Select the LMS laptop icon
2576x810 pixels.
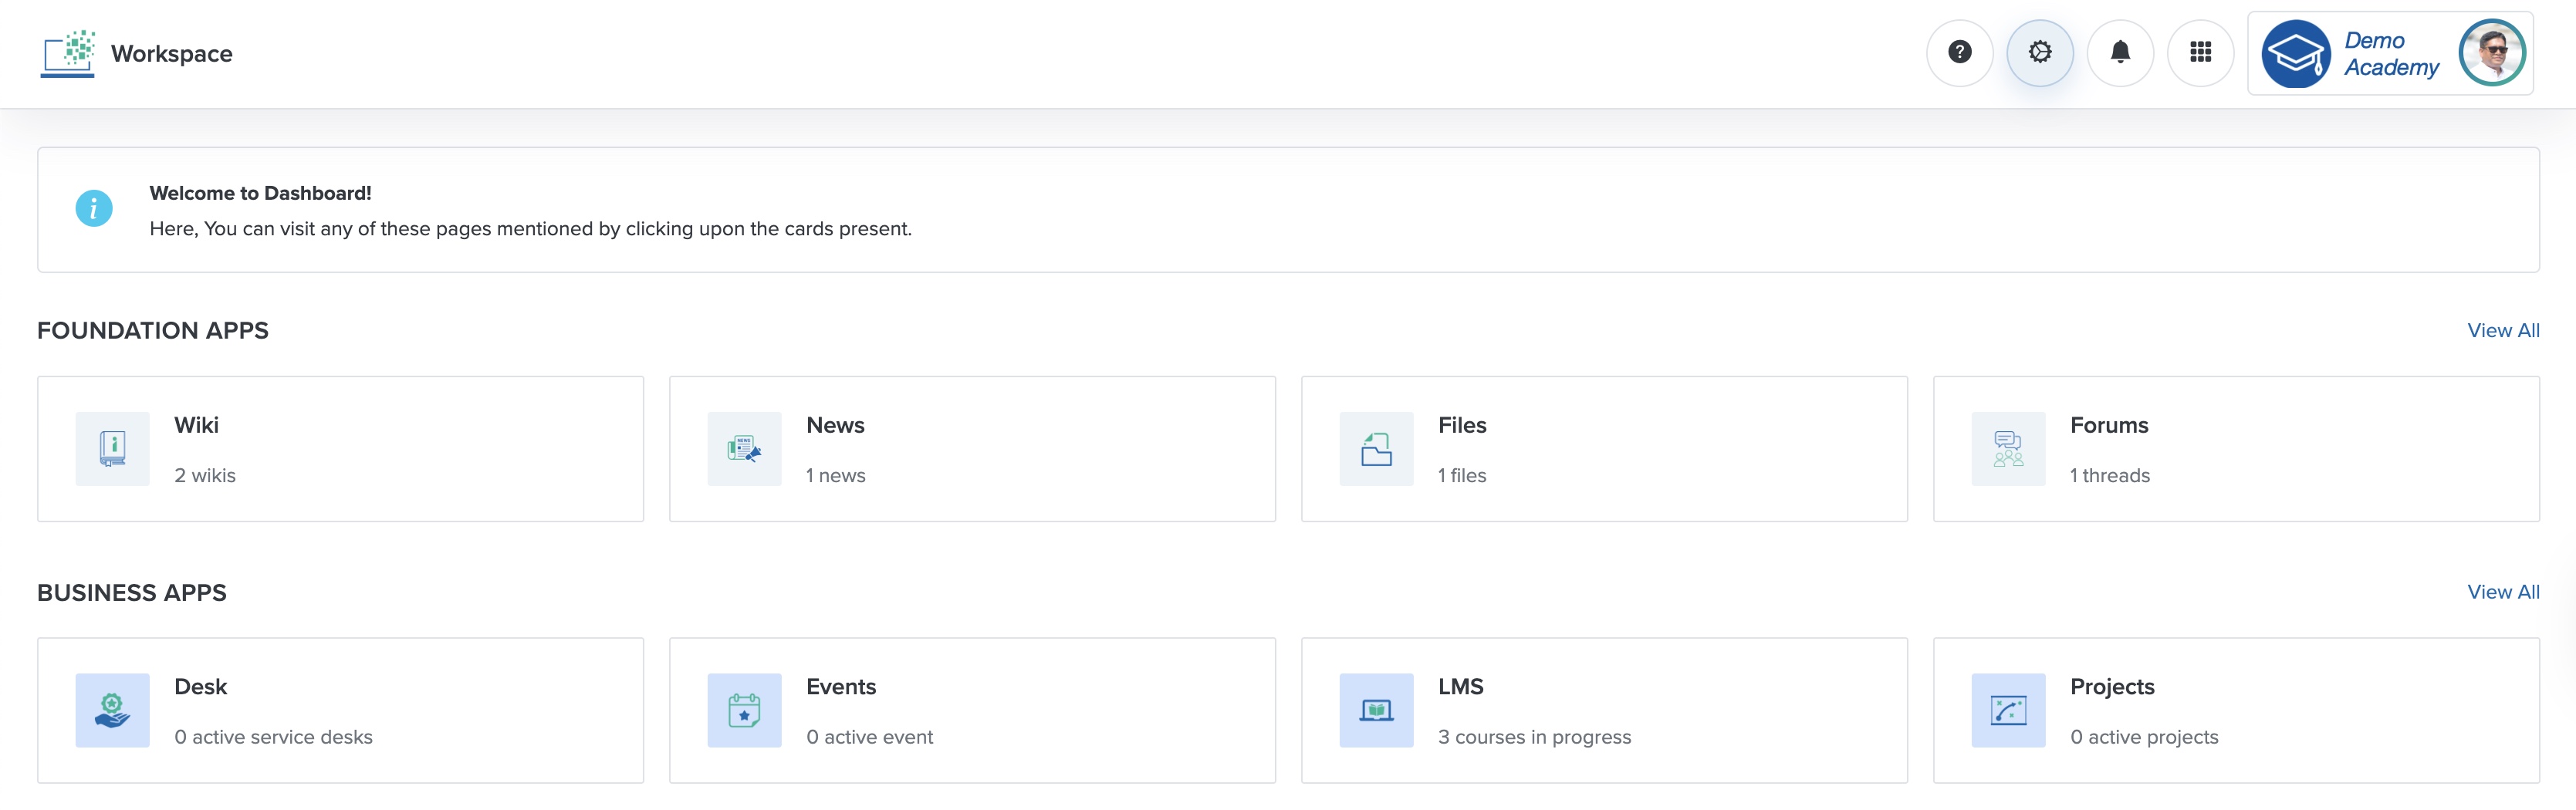pos(1376,710)
